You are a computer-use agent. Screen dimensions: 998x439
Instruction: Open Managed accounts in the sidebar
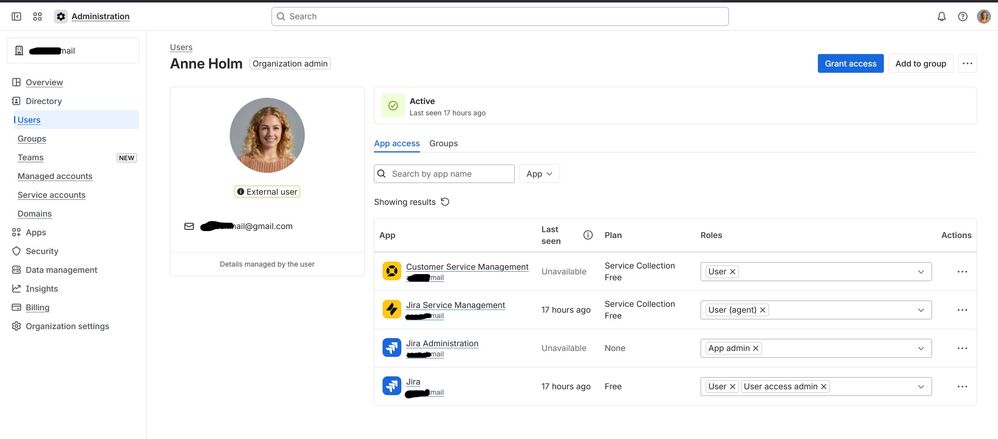(55, 176)
